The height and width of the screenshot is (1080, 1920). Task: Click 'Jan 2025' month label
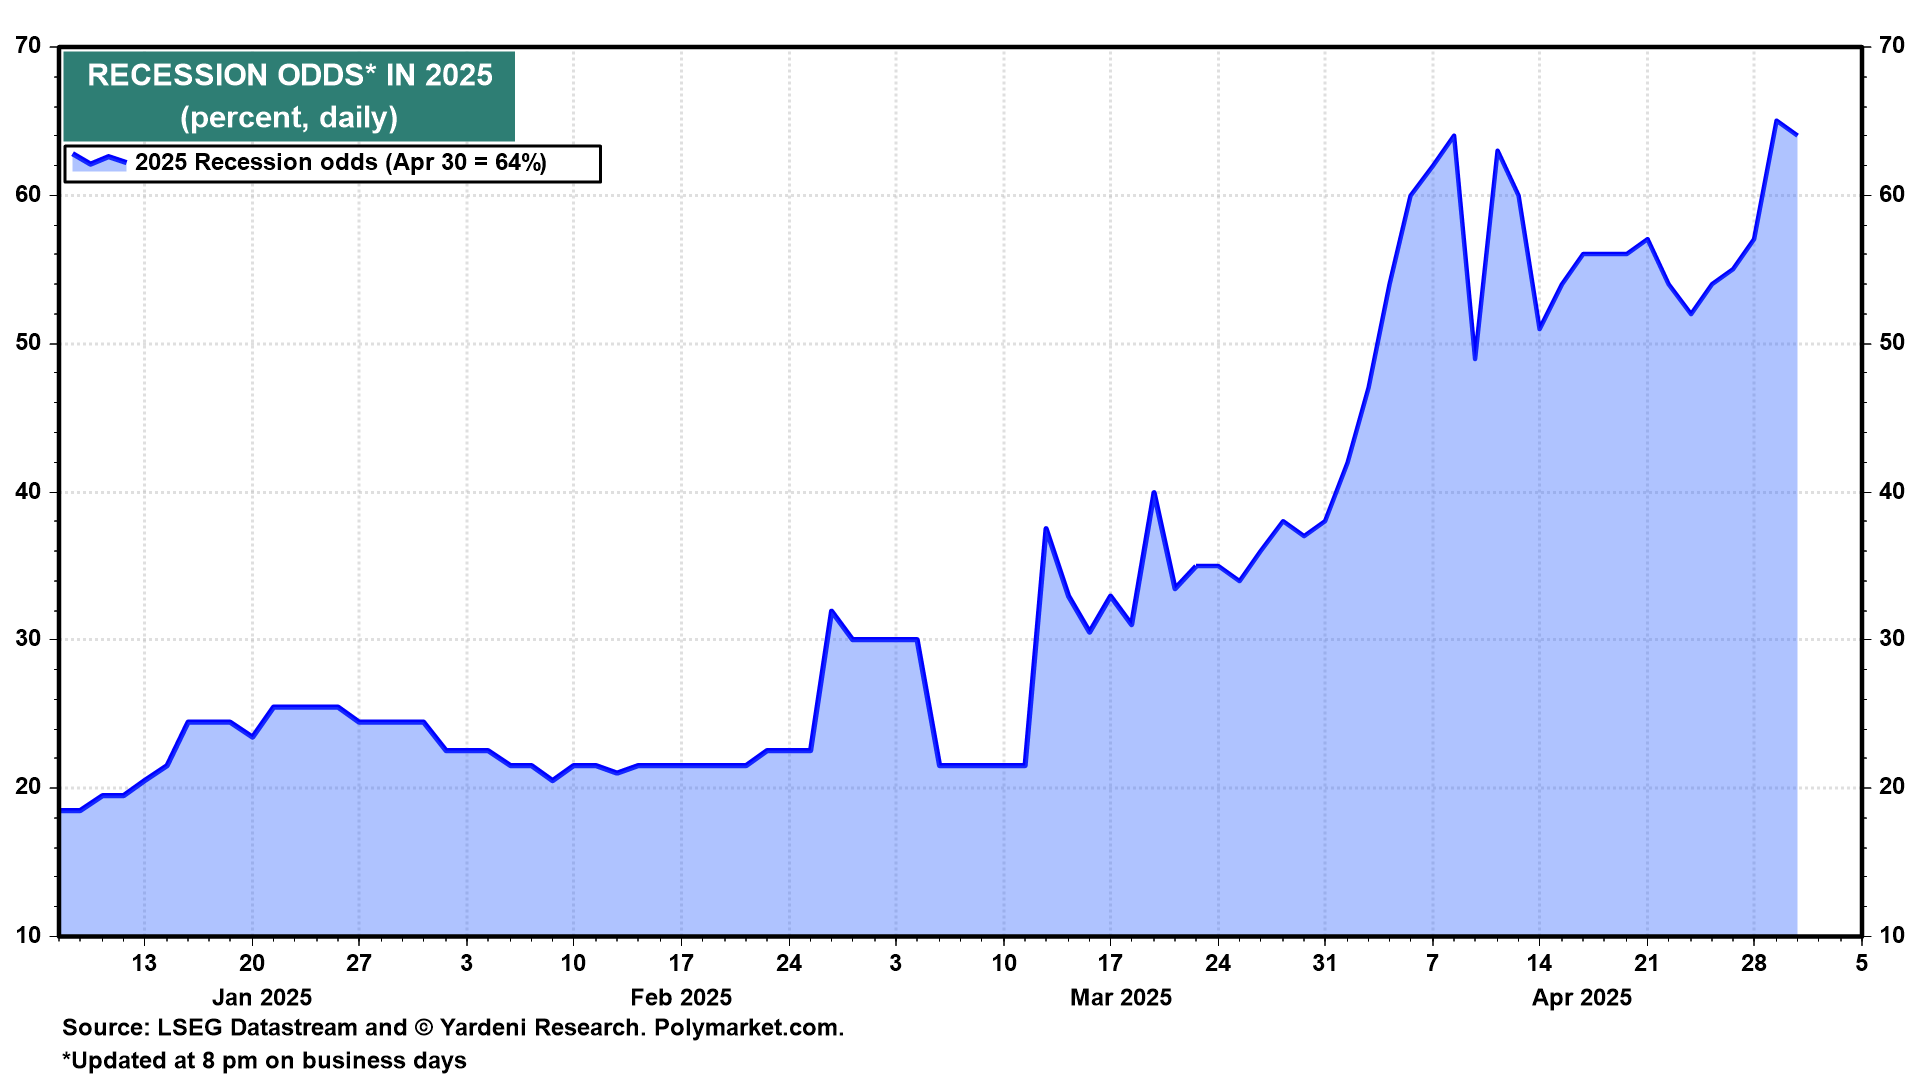[x=262, y=997]
